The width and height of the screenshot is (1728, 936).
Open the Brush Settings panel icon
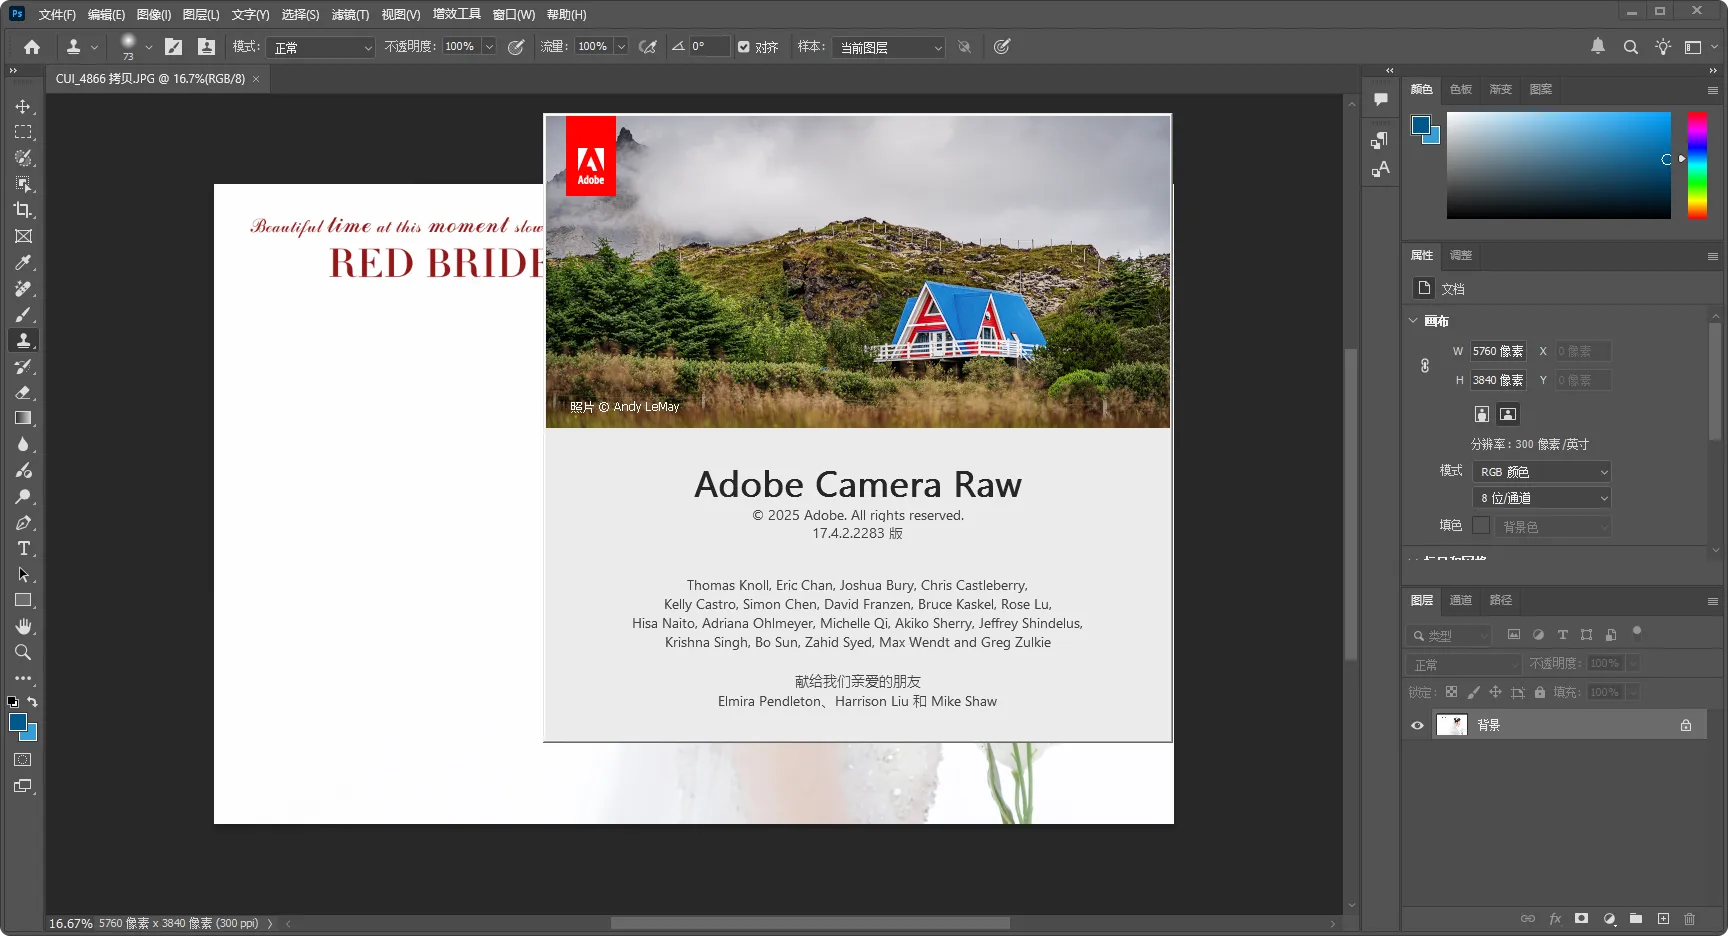(173, 47)
